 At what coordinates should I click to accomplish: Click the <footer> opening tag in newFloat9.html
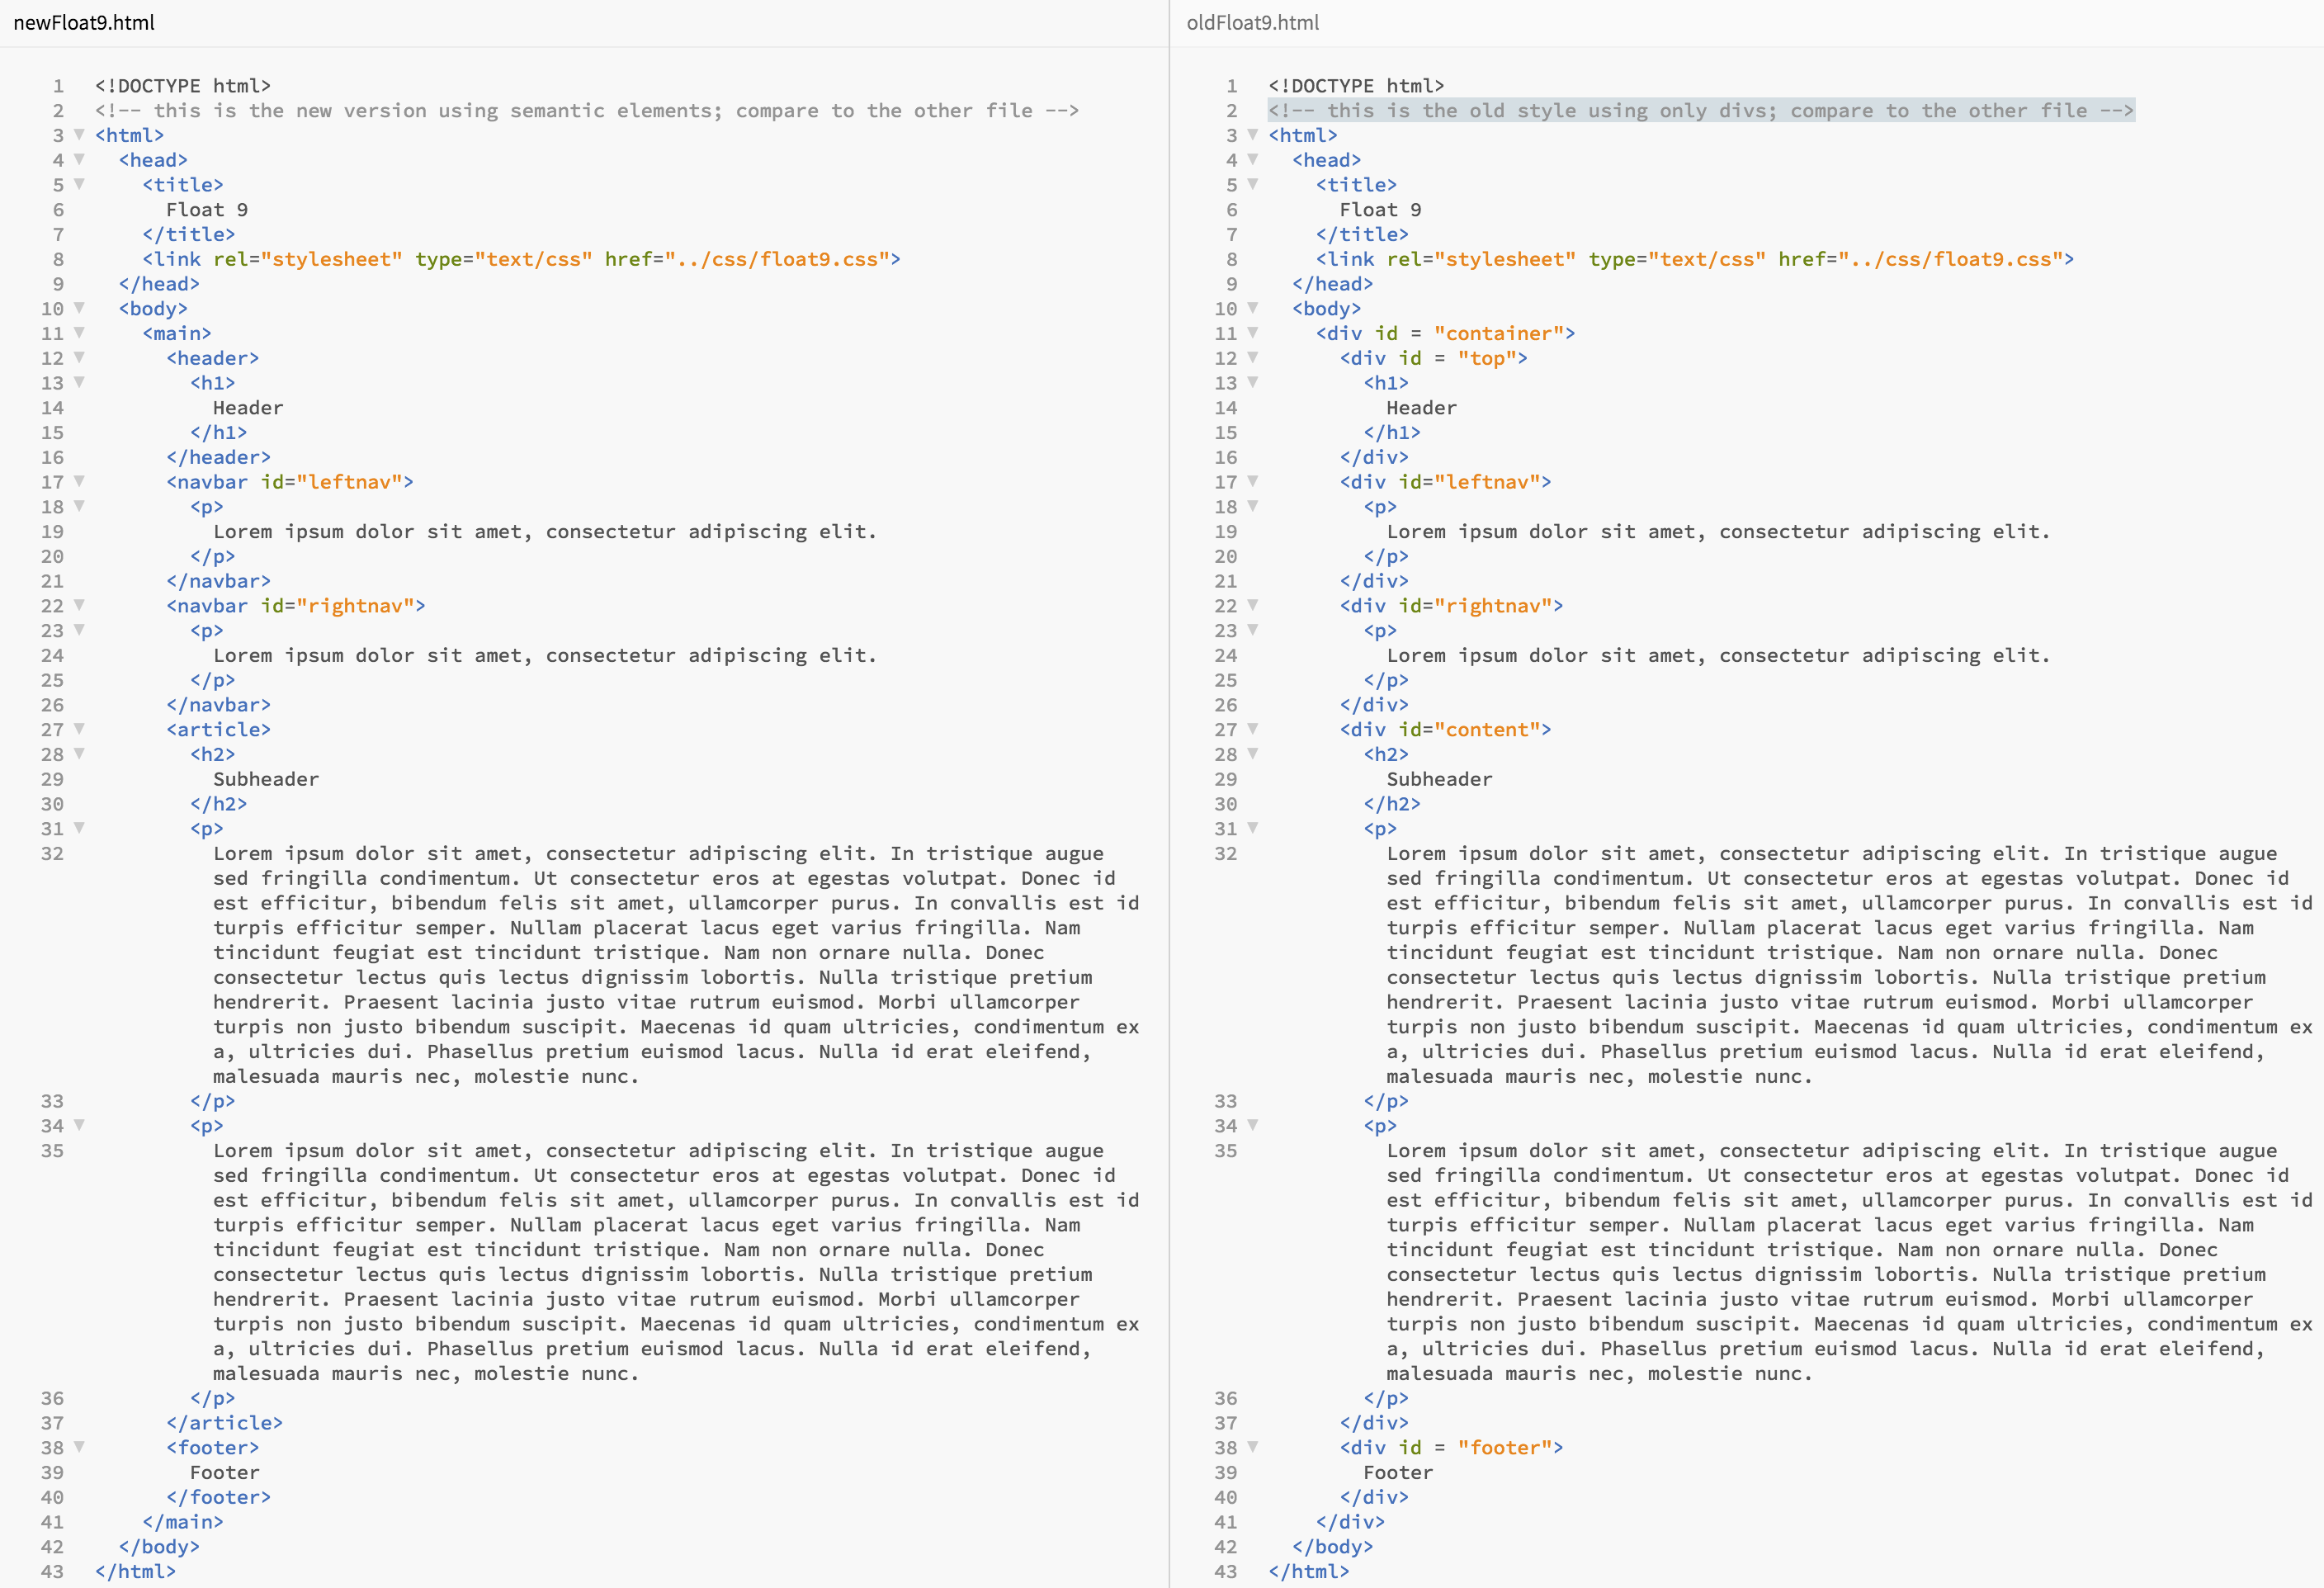(x=213, y=1447)
